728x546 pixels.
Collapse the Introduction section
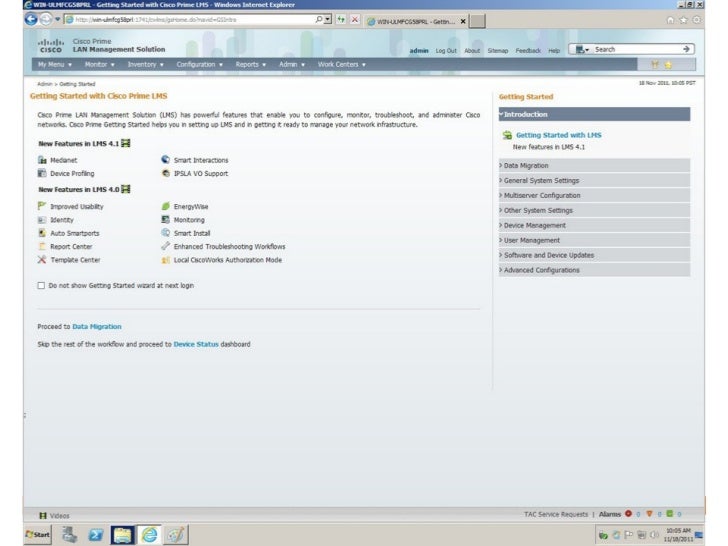(594, 114)
